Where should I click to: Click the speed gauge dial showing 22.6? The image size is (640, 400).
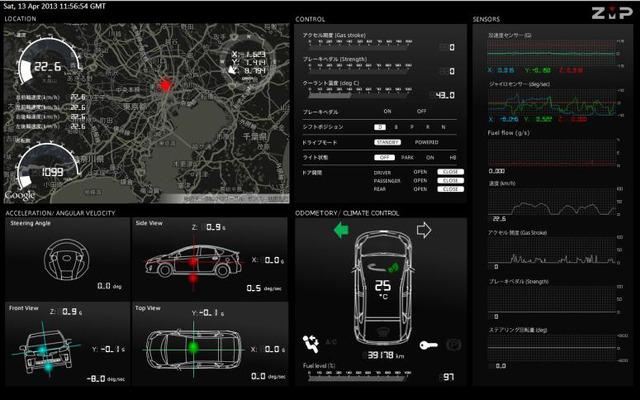coord(48,61)
